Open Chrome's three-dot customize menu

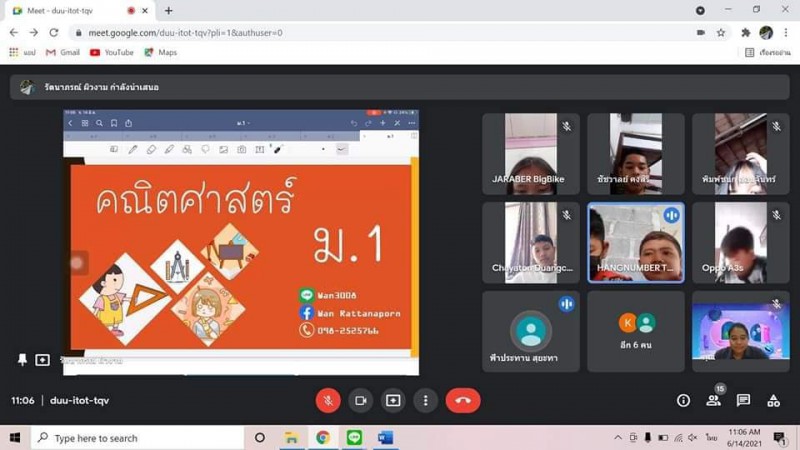pos(786,32)
